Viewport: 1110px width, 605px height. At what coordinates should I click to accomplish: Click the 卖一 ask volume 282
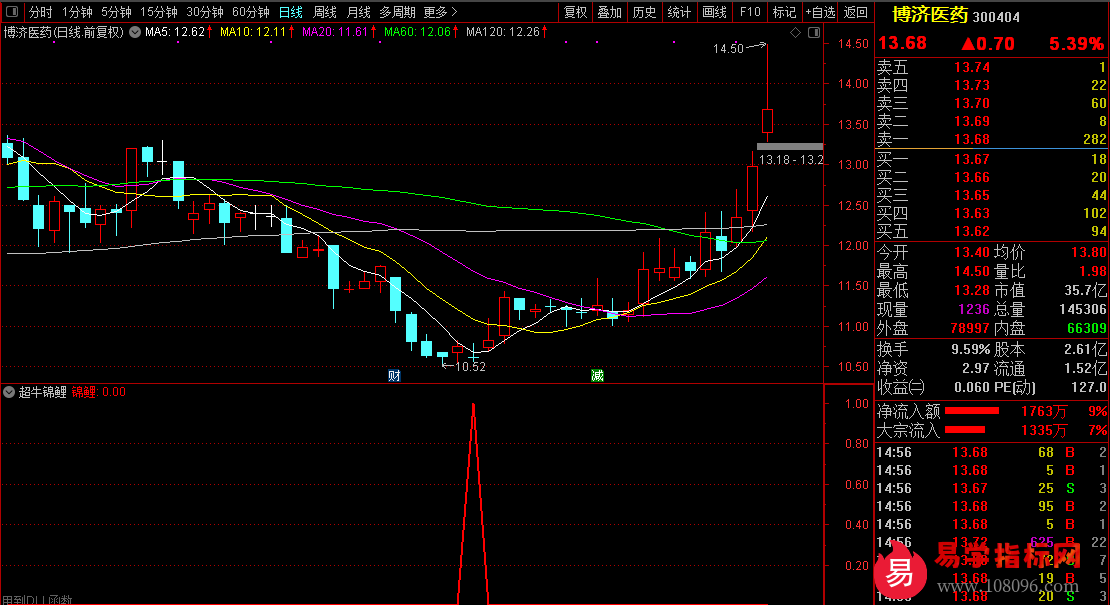pyautogui.click(x=1094, y=139)
